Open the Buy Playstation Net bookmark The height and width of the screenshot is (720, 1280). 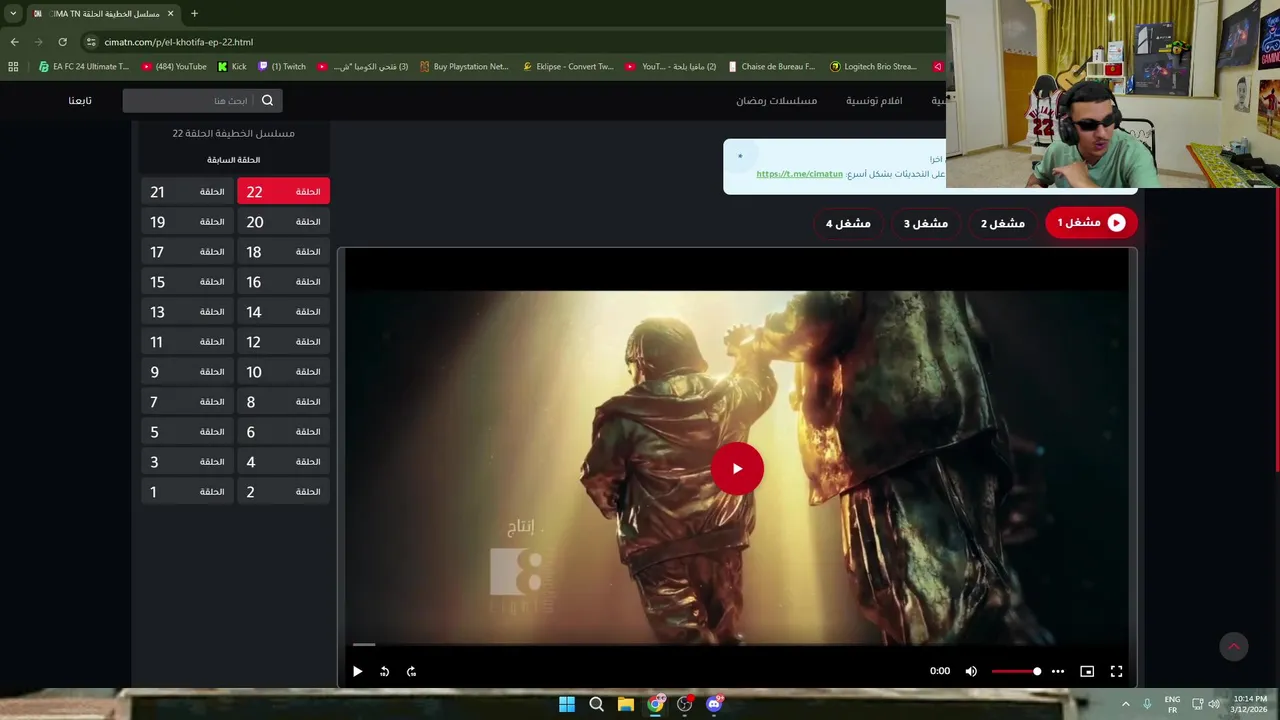click(x=464, y=67)
